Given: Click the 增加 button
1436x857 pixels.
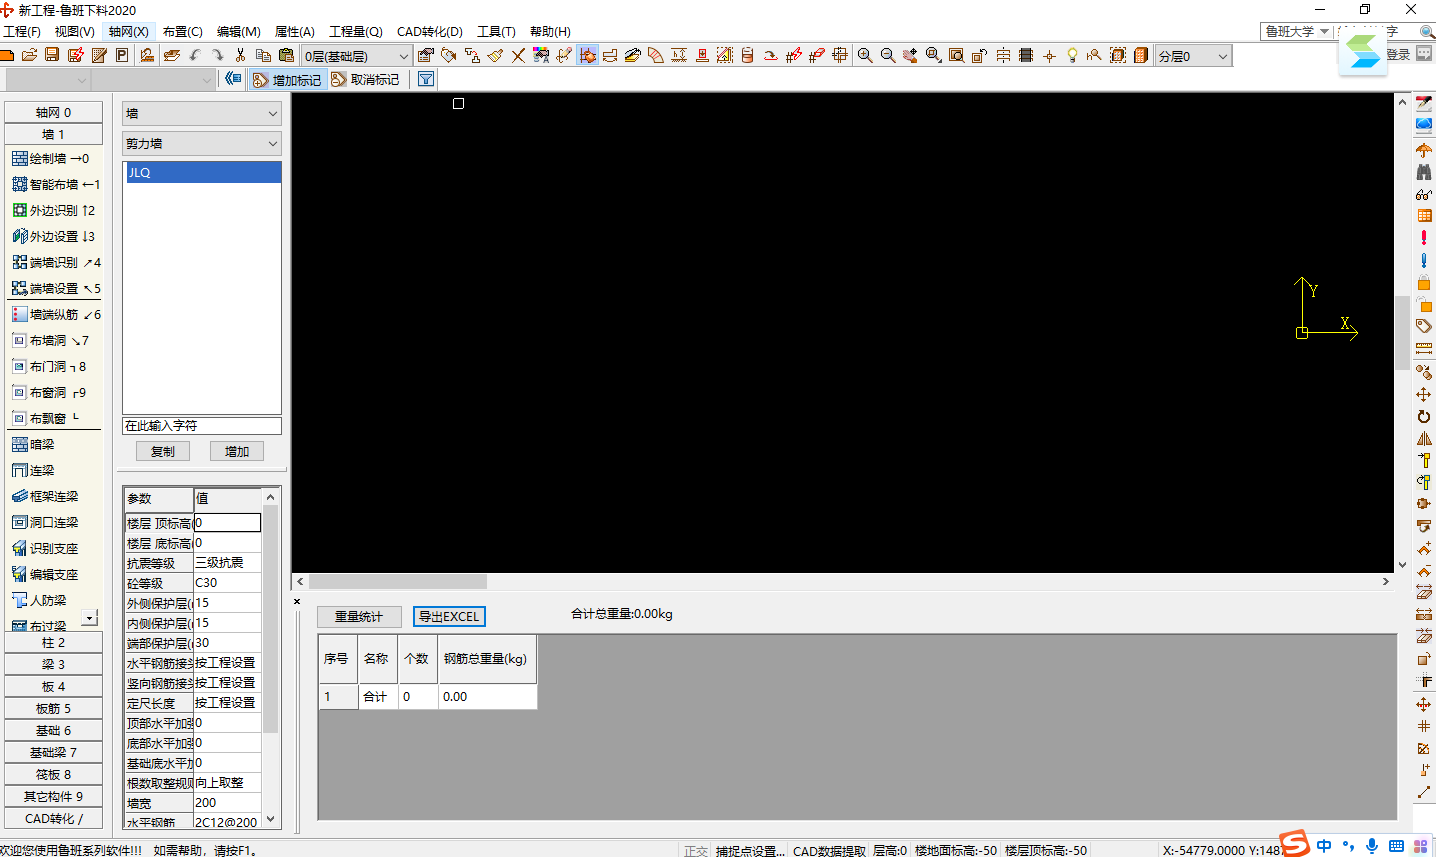Looking at the screenshot, I should point(237,452).
